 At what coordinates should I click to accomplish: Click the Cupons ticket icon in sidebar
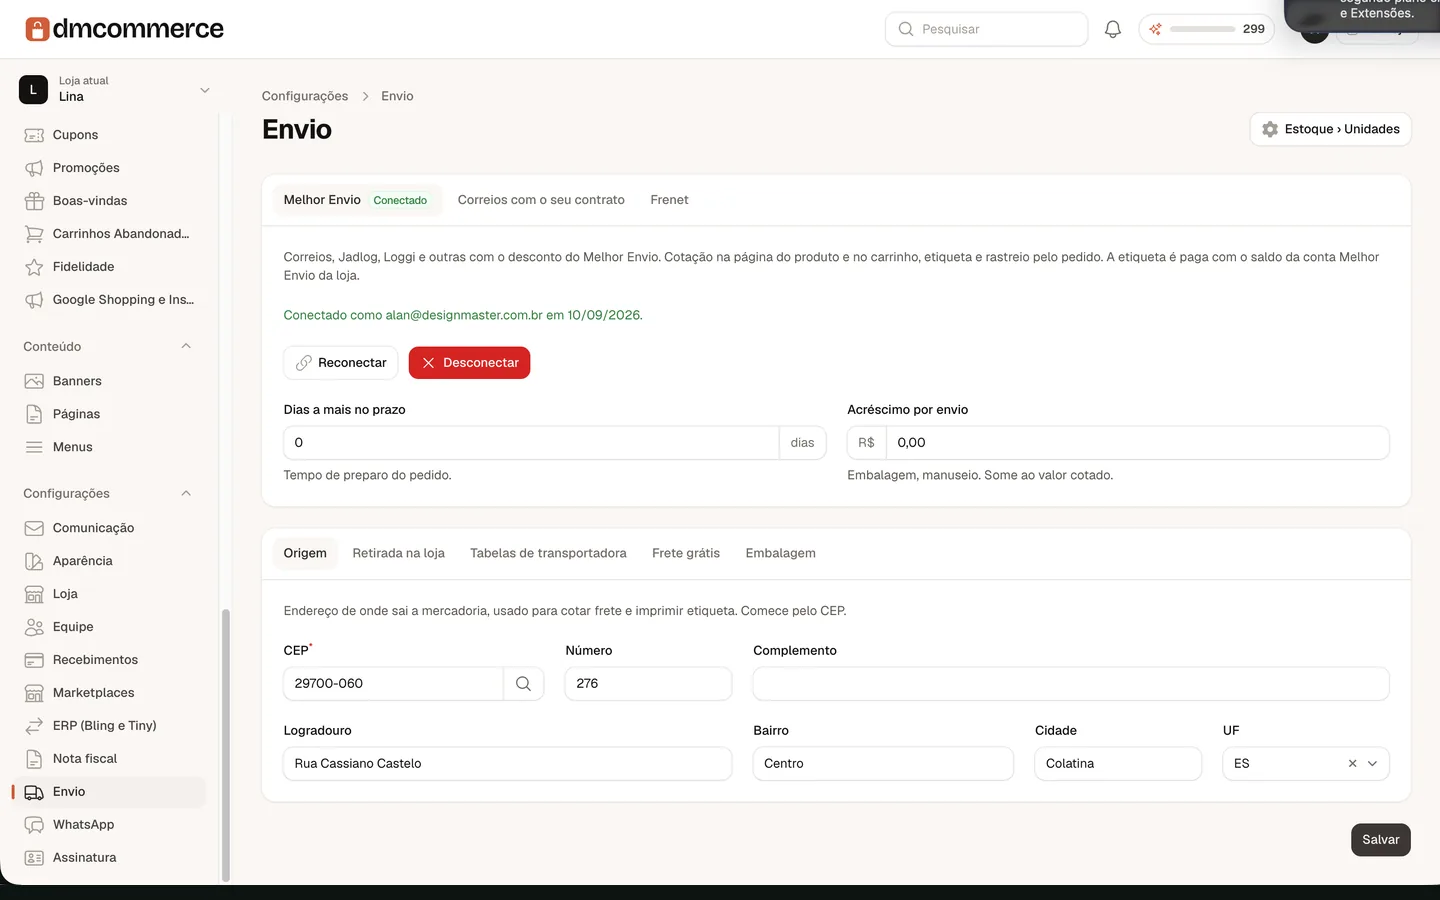coord(34,135)
